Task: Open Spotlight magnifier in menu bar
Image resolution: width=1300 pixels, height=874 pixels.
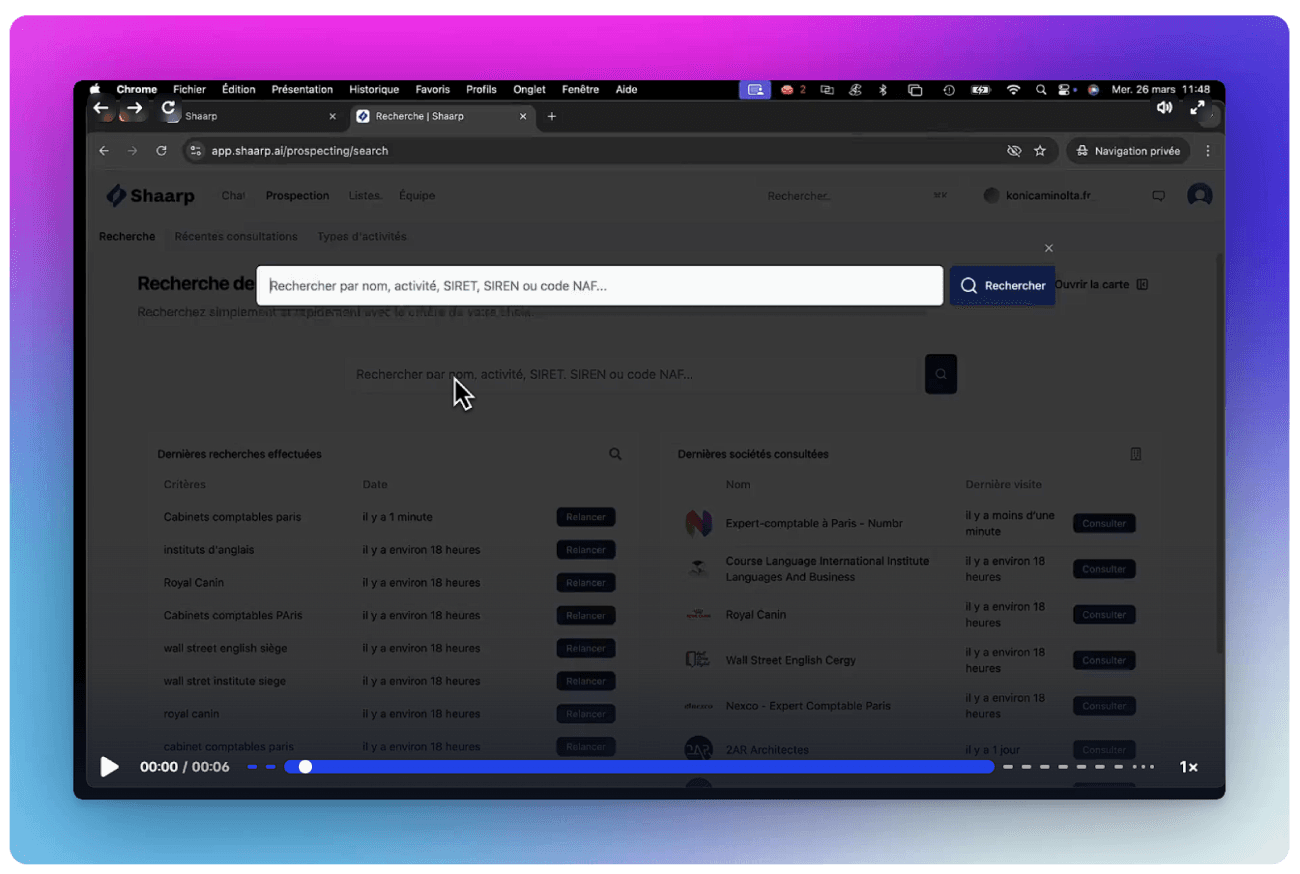Action: pos(1041,89)
